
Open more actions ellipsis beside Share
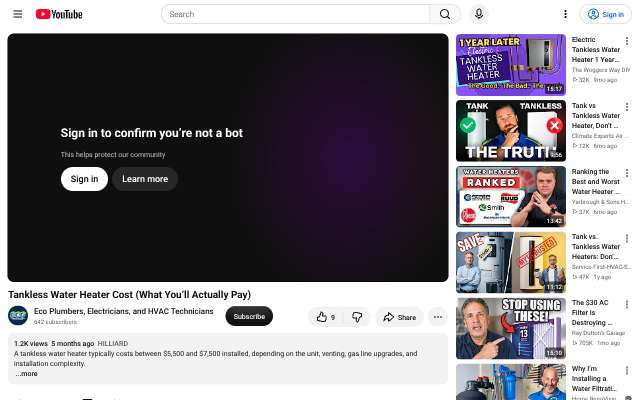point(438,317)
